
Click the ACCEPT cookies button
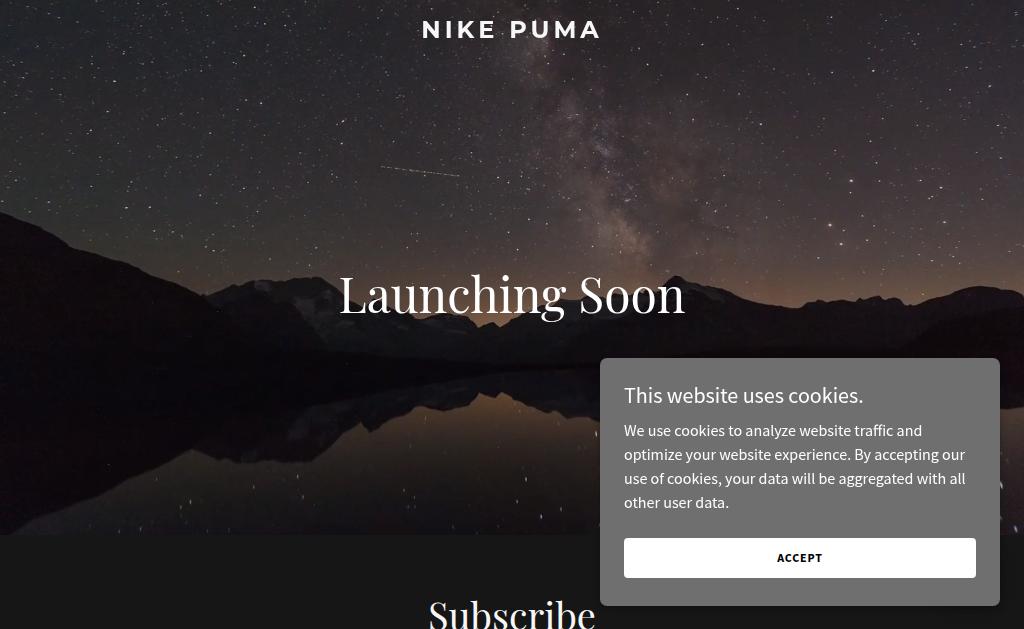[799, 558]
